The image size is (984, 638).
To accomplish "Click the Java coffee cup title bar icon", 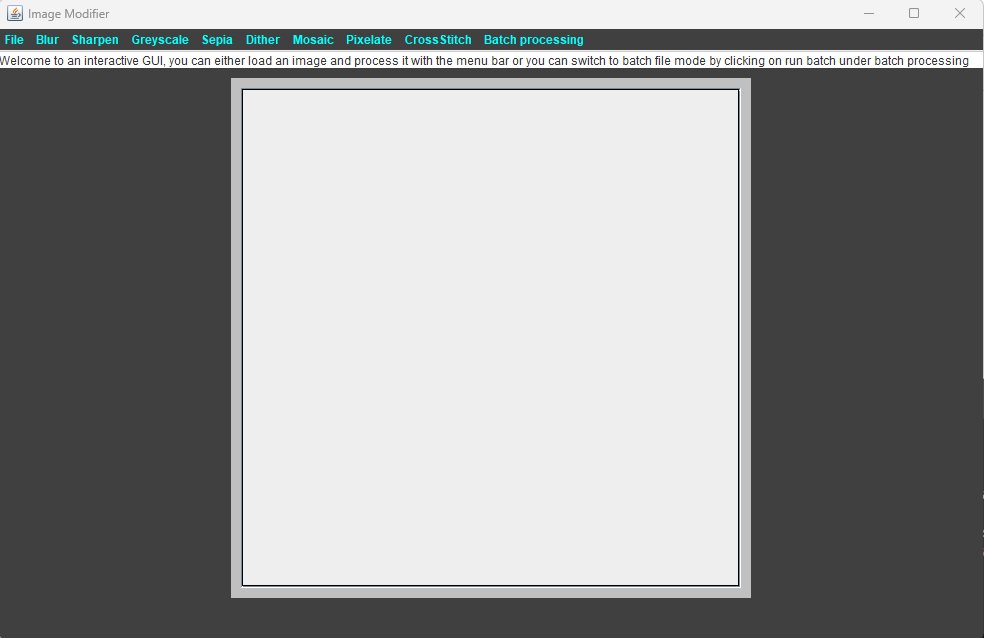I will point(15,13).
